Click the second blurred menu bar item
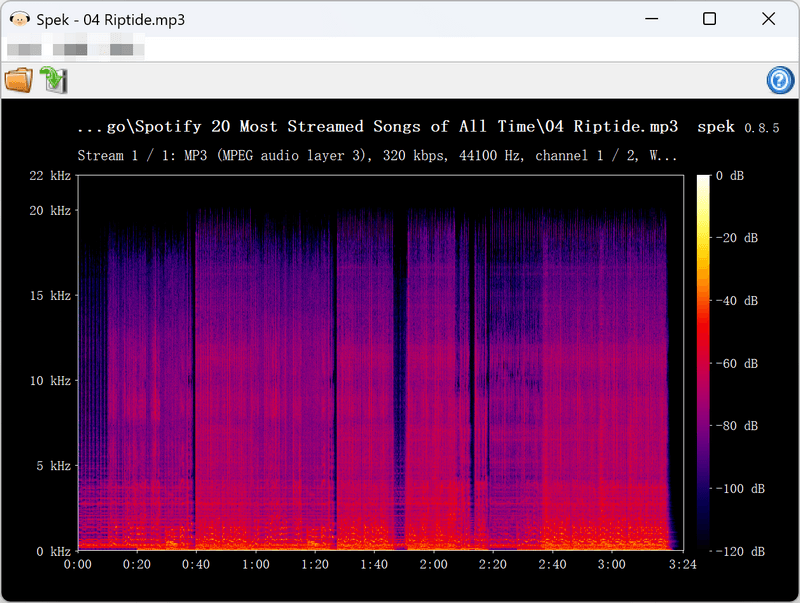This screenshot has height=603, width=800. pyautogui.click(x=70, y=49)
